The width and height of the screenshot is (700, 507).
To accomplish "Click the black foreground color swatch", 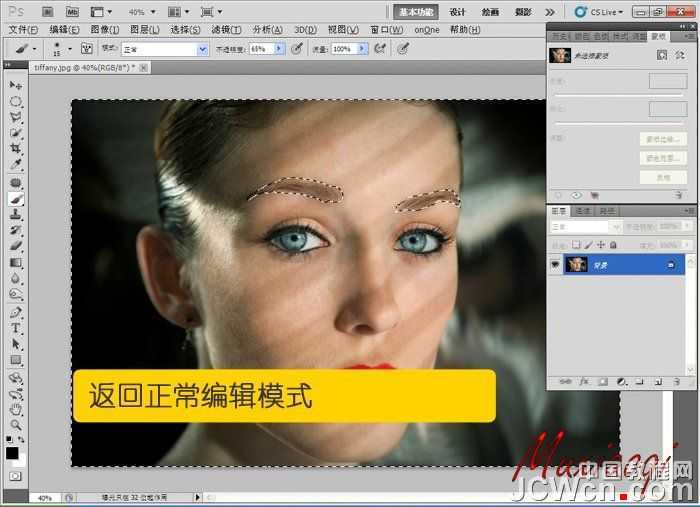I will 12,453.
